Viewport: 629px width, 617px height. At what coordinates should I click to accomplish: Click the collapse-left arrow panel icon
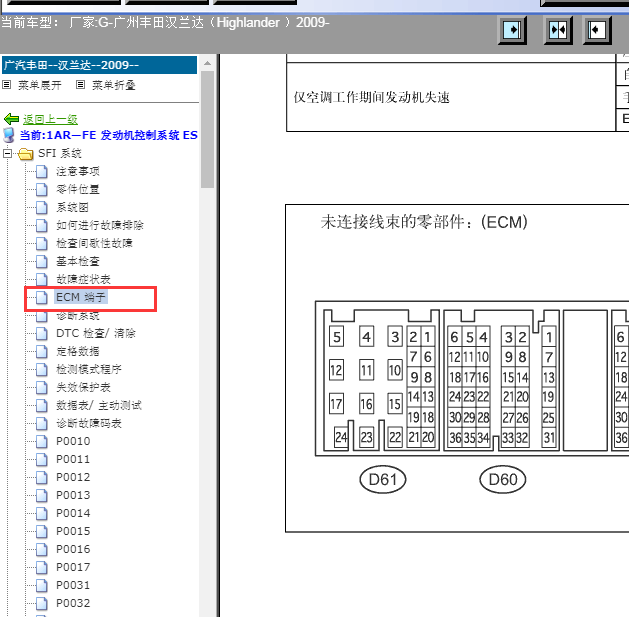[597, 30]
